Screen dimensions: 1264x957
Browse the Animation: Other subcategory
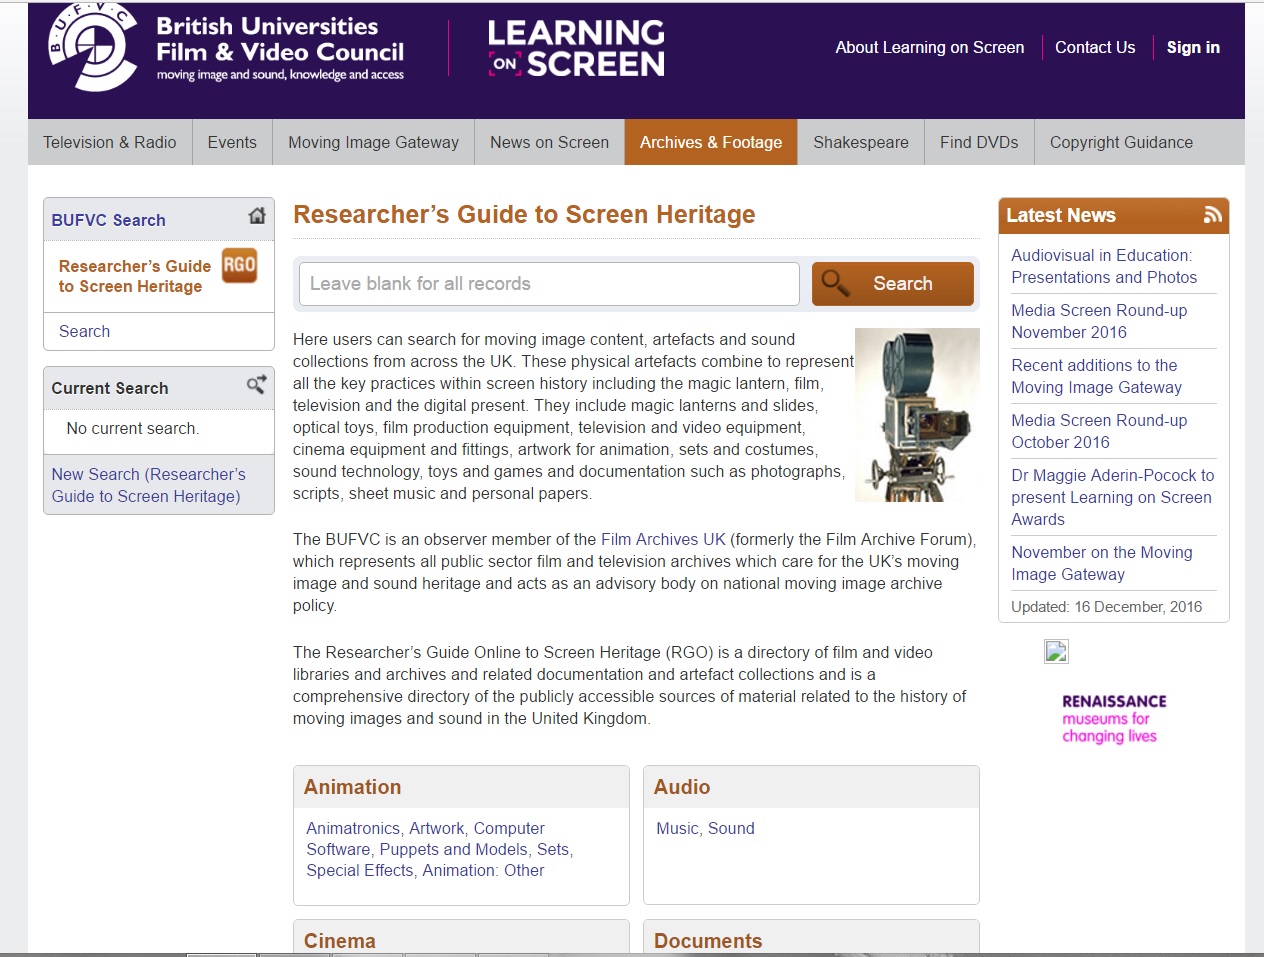pyautogui.click(x=483, y=870)
